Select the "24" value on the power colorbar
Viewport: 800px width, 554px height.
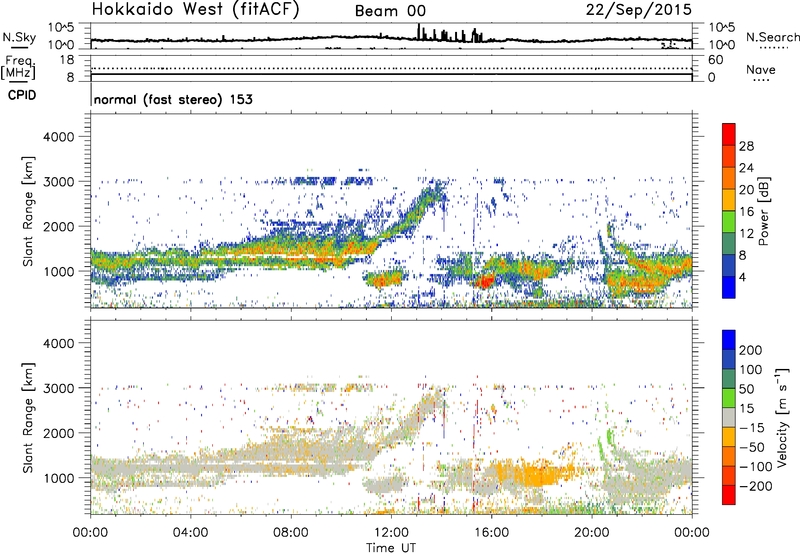click(x=746, y=168)
